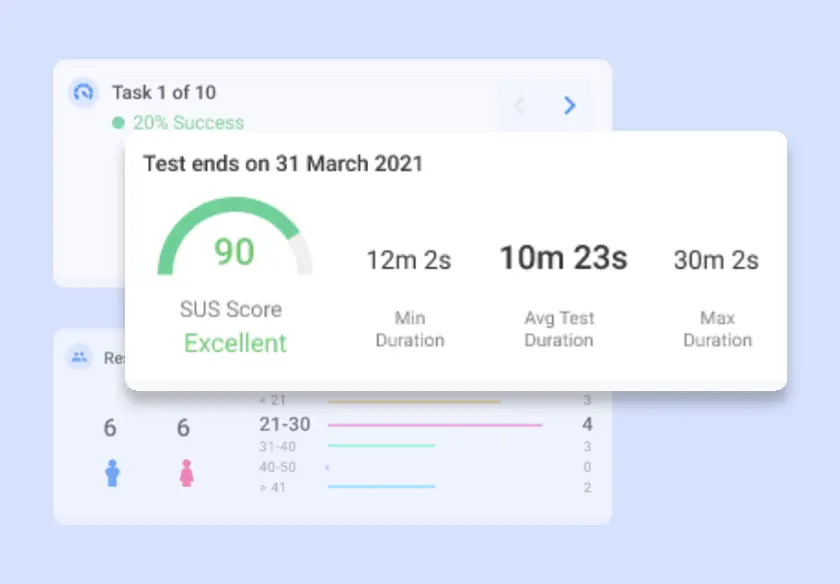Click the respondents group icon
This screenshot has width=840, height=584.
pyautogui.click(x=80, y=357)
